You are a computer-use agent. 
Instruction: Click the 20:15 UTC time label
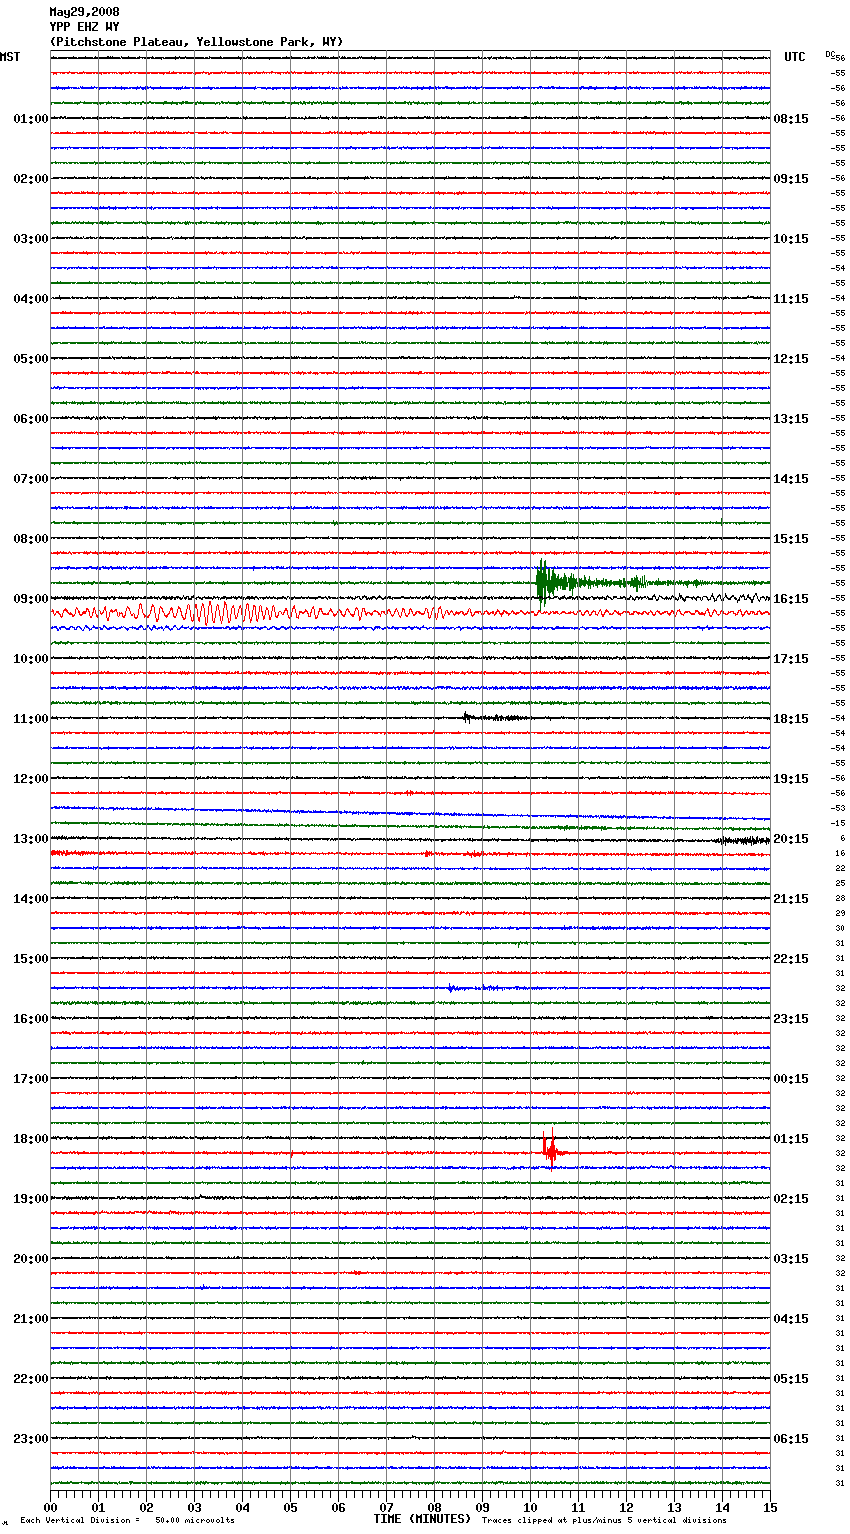pyautogui.click(x=791, y=839)
